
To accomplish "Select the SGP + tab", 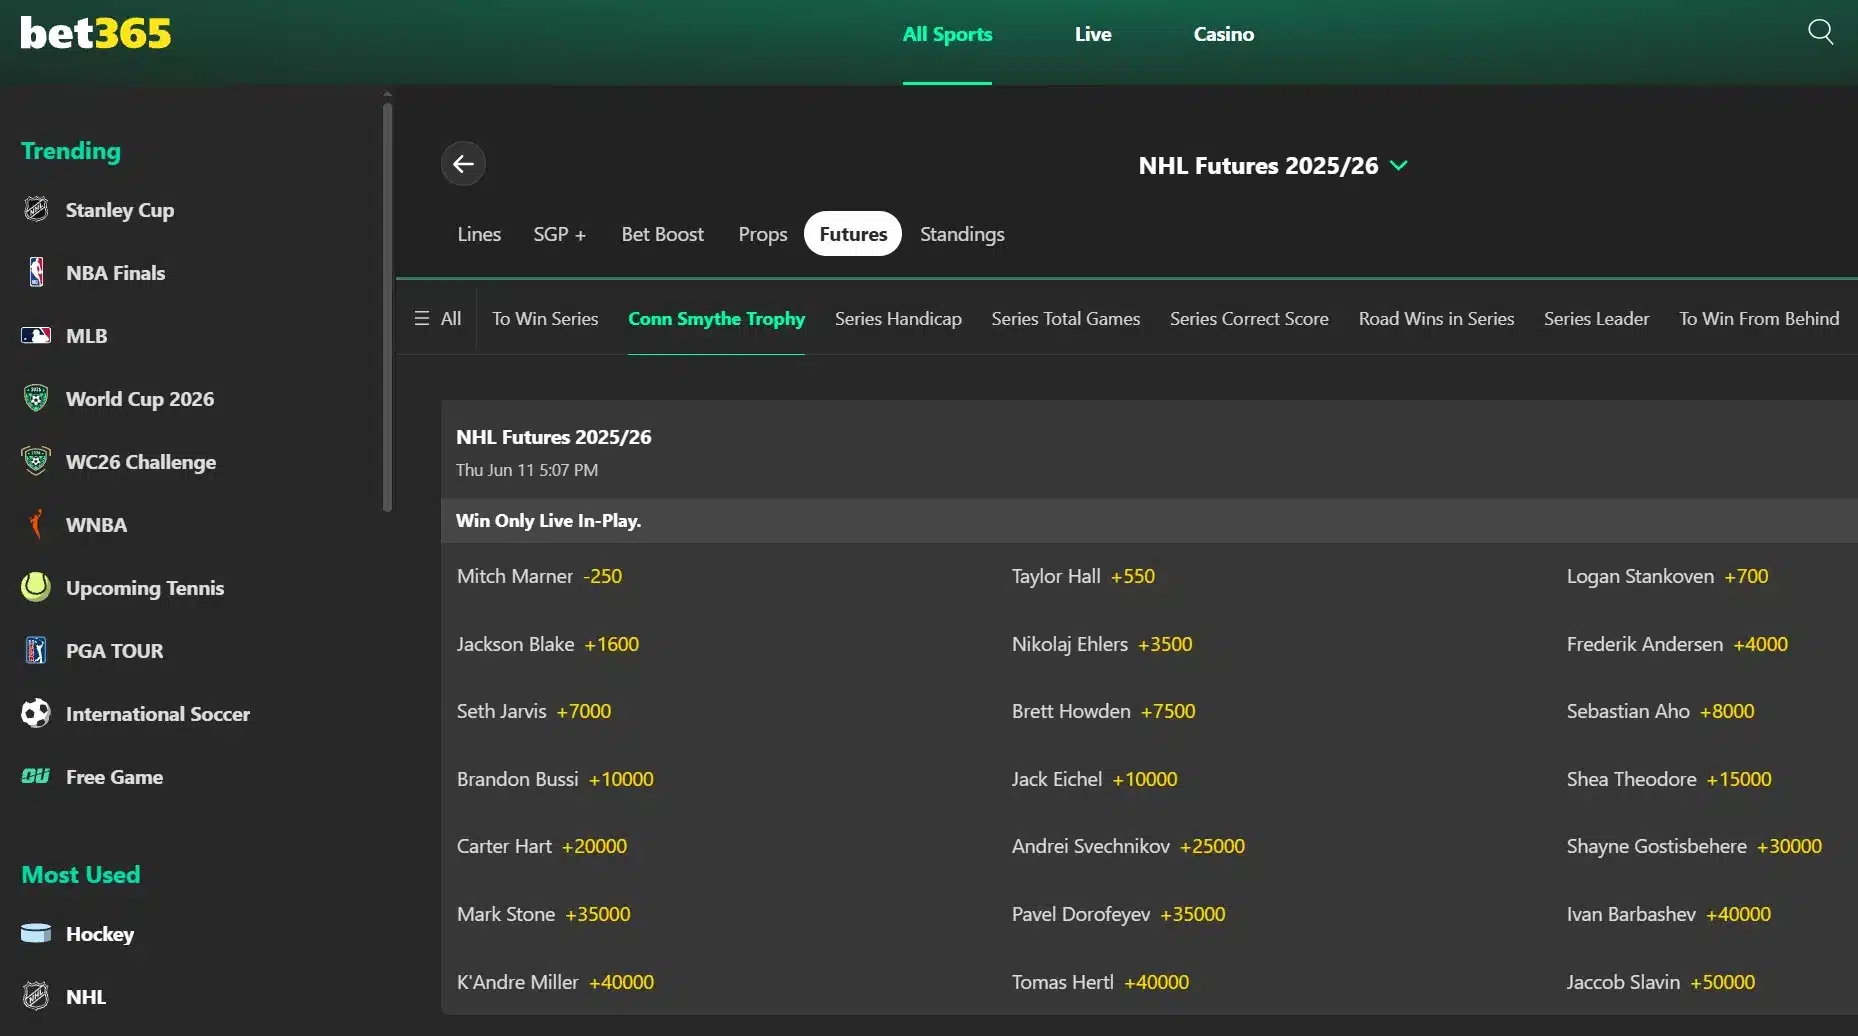I will pos(559,234).
